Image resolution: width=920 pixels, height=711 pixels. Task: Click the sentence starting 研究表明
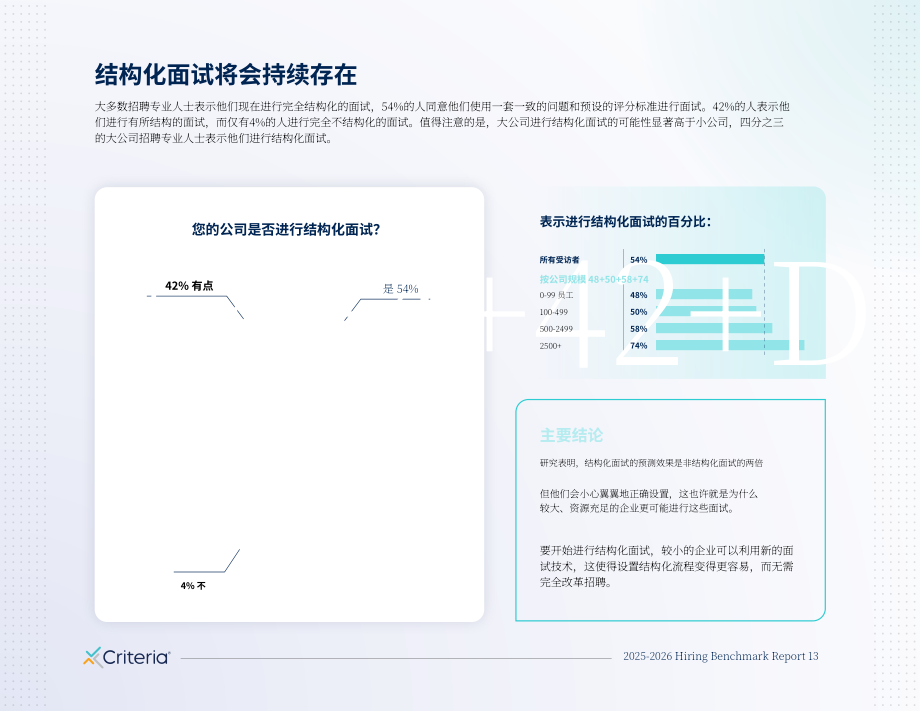651,463
